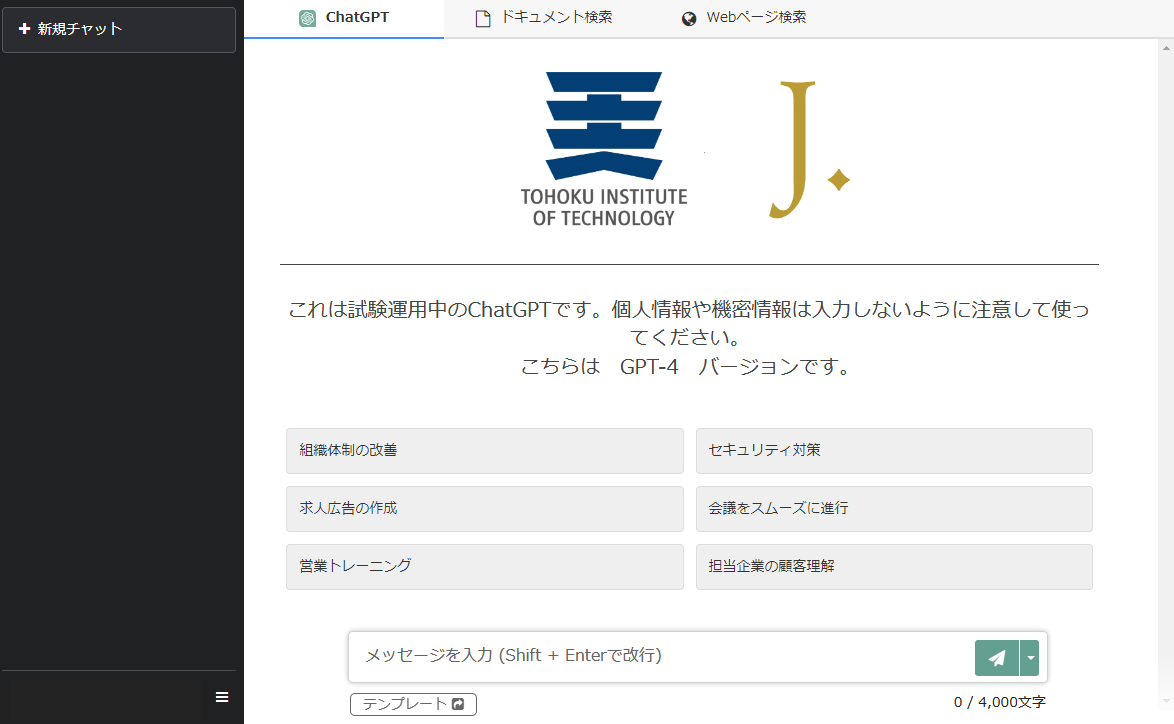Click the document icon in ドキュメント検索 tab

tap(483, 19)
